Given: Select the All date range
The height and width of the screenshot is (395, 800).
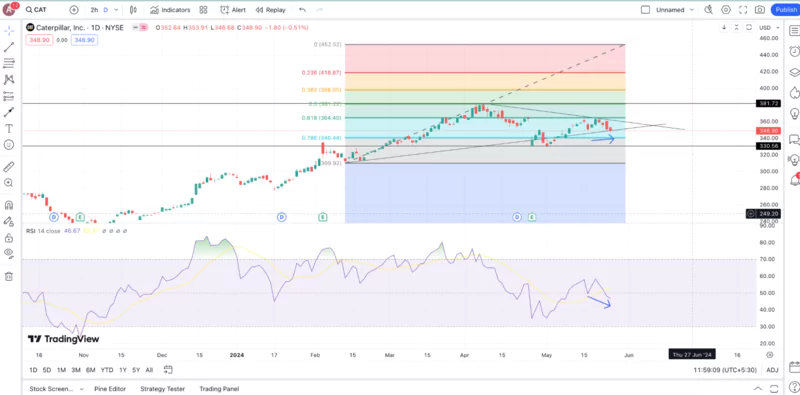Looking at the screenshot, I should (149, 370).
